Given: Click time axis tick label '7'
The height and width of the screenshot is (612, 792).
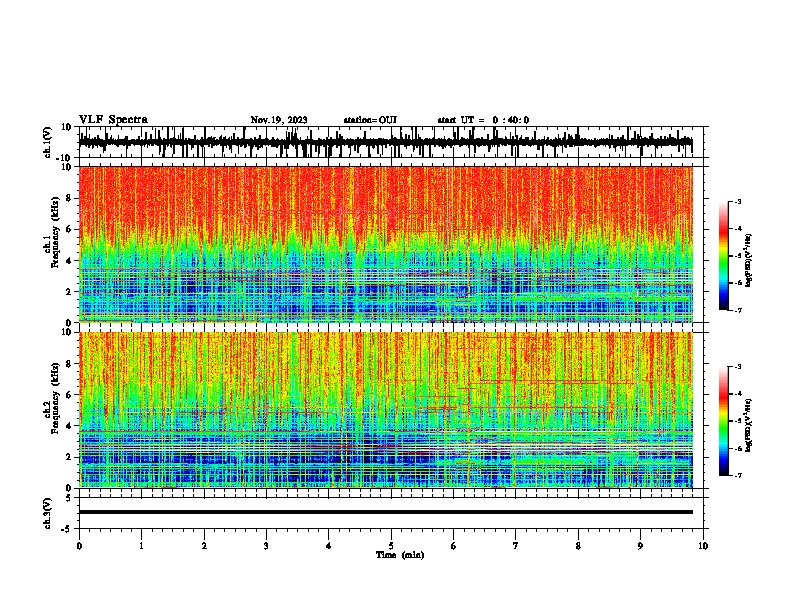Looking at the screenshot, I should click(x=516, y=546).
